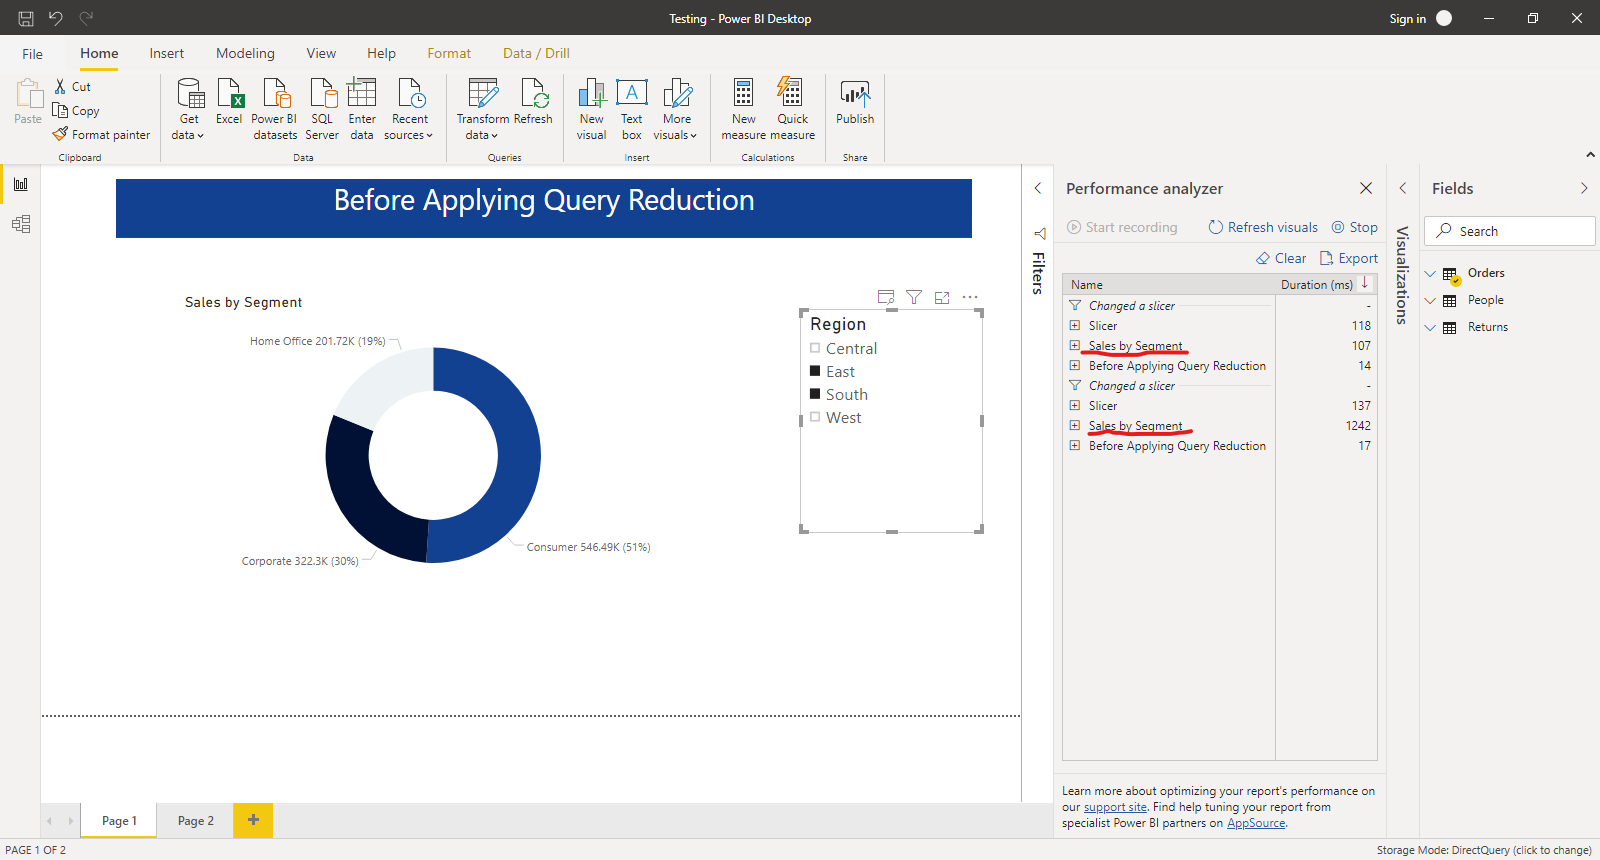Click Refresh visuals in Performance analyzer
This screenshot has width=1600, height=860.
coord(1263,227)
